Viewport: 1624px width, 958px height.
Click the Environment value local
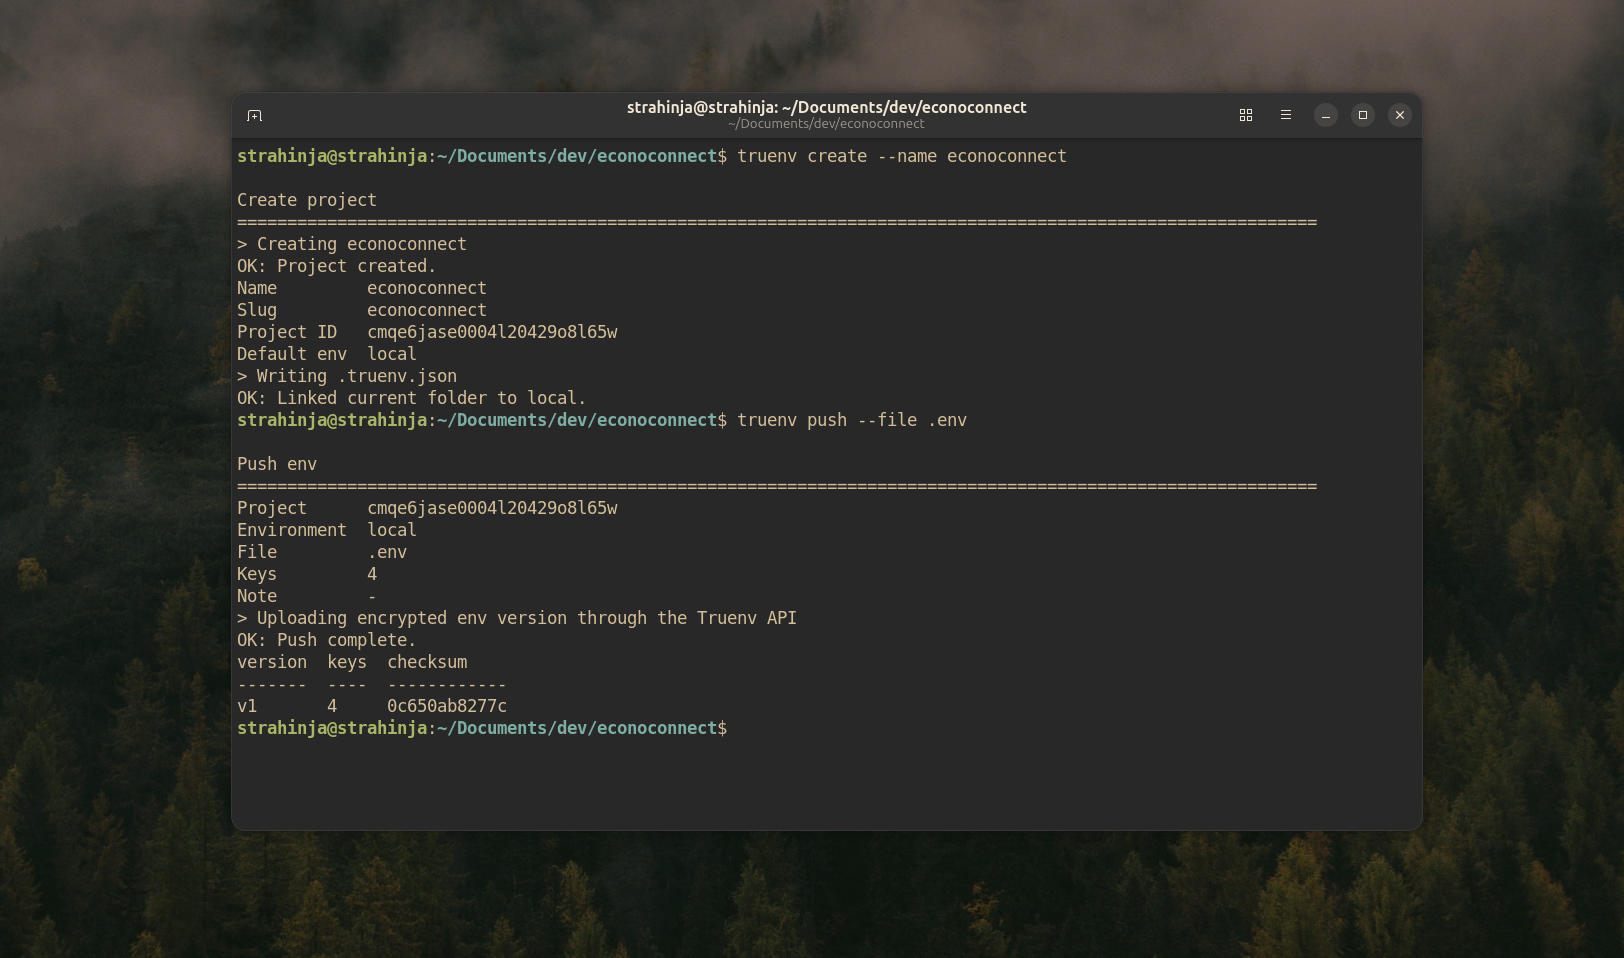click(392, 530)
